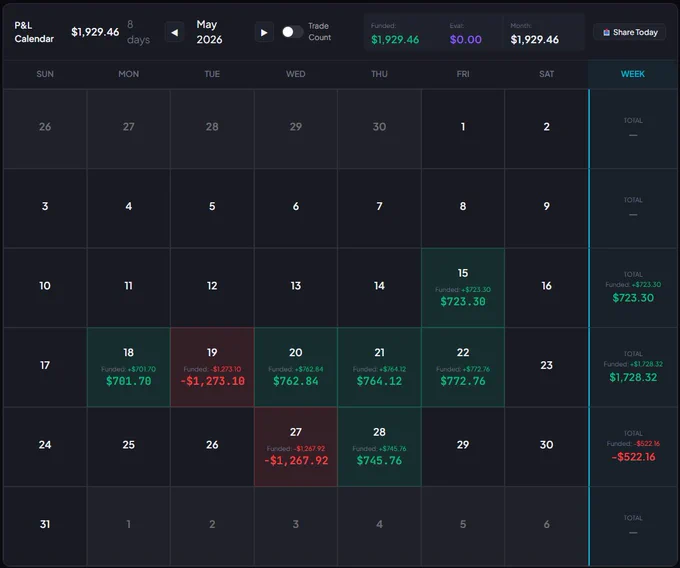Select the day cell for May 8

point(463,208)
